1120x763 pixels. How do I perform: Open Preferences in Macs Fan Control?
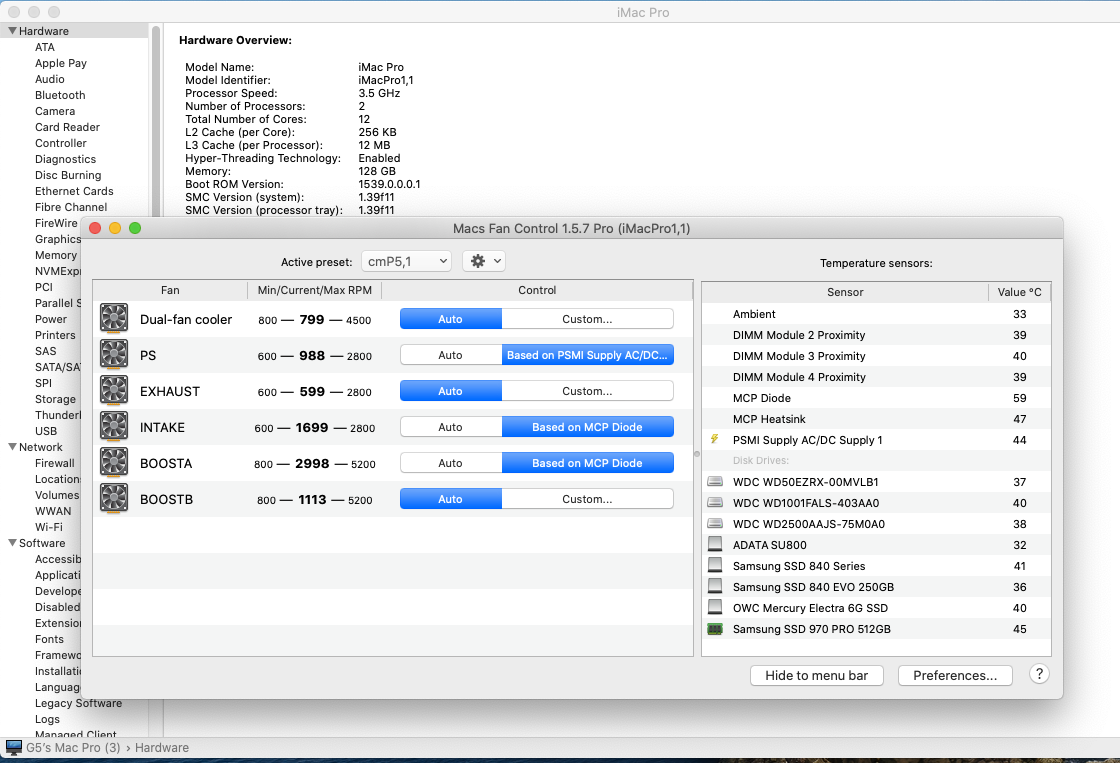[955, 675]
